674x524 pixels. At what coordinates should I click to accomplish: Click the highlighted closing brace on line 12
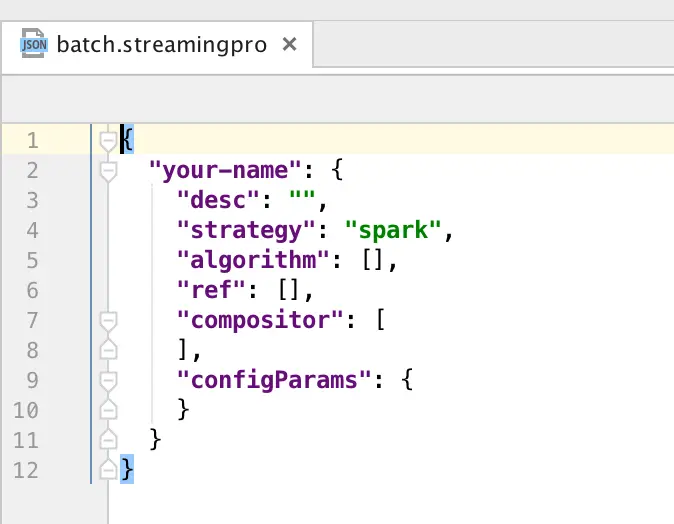(127, 469)
